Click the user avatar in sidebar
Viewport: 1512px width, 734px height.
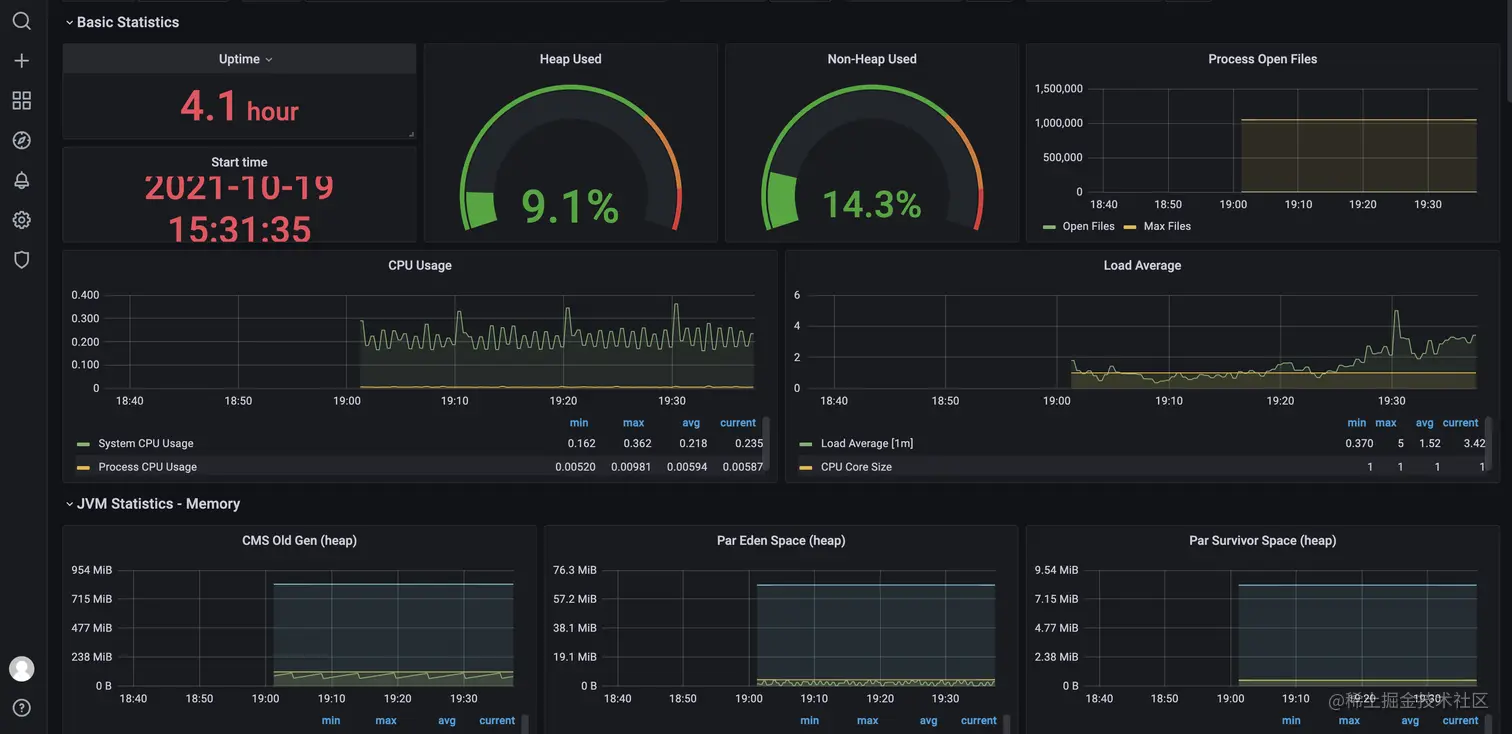(21, 669)
